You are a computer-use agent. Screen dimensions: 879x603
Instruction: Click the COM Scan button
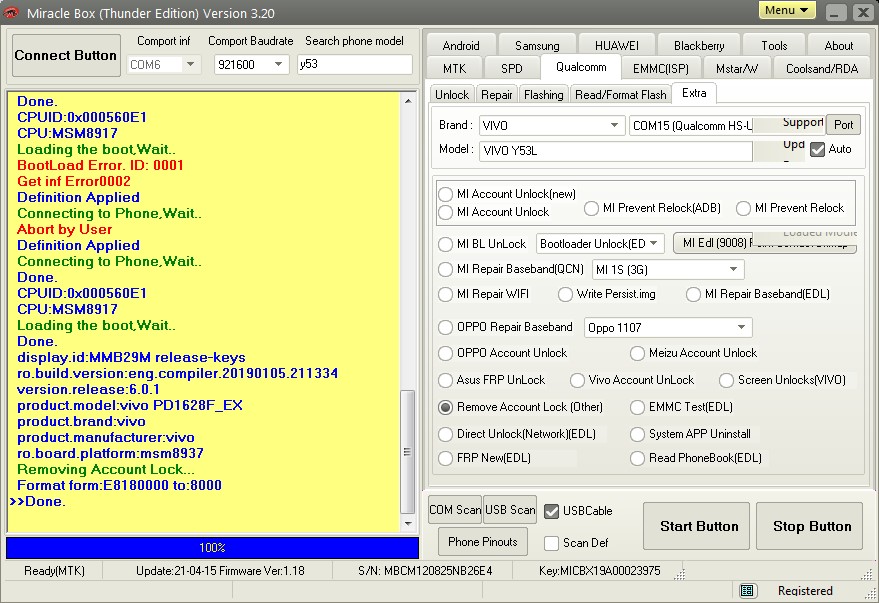click(x=455, y=509)
